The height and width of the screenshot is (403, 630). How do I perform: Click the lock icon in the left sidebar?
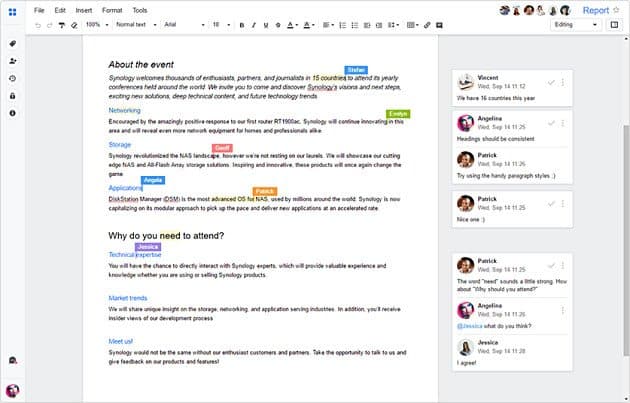pos(12,96)
